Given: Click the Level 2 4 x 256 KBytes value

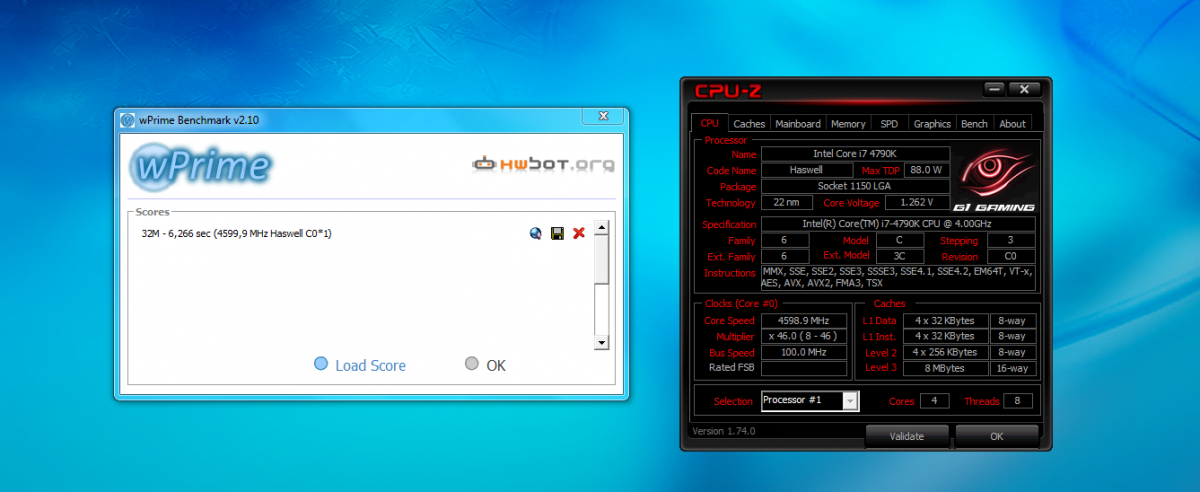Looking at the screenshot, I should [945, 352].
